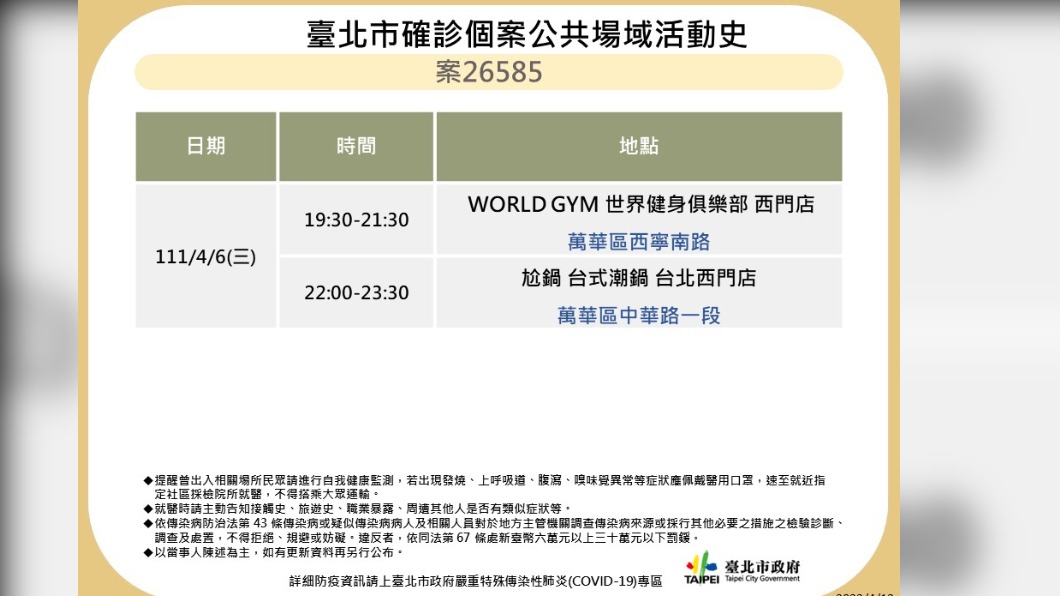Select the date cell 111/4/6(三)
Image resolution: width=1060 pixels, height=596 pixels.
pos(206,257)
